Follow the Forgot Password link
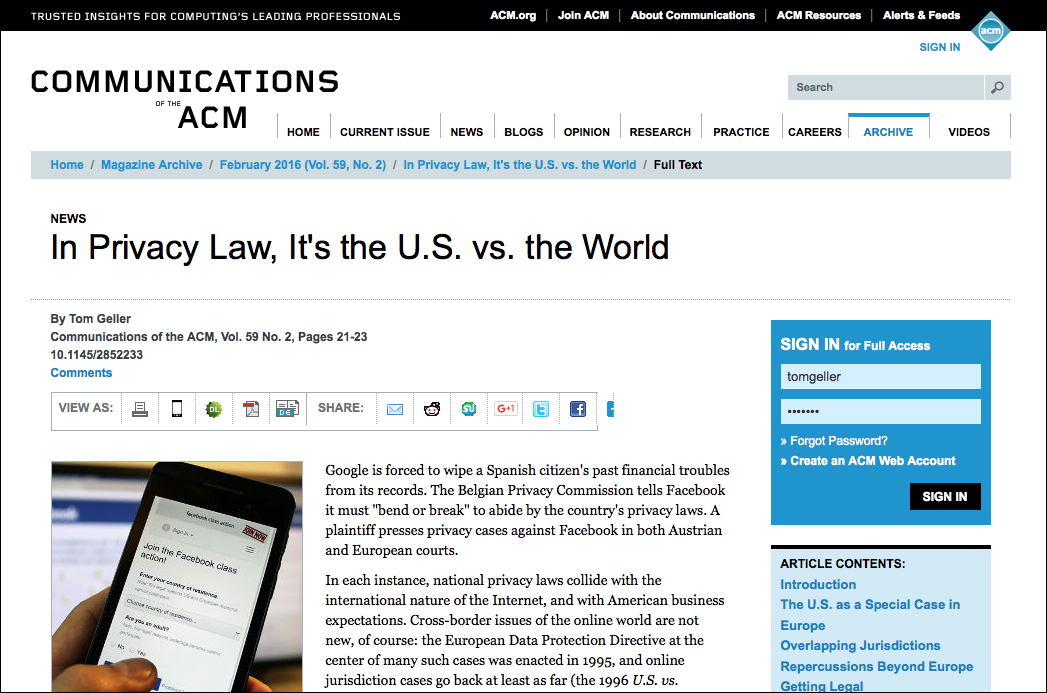 point(838,441)
